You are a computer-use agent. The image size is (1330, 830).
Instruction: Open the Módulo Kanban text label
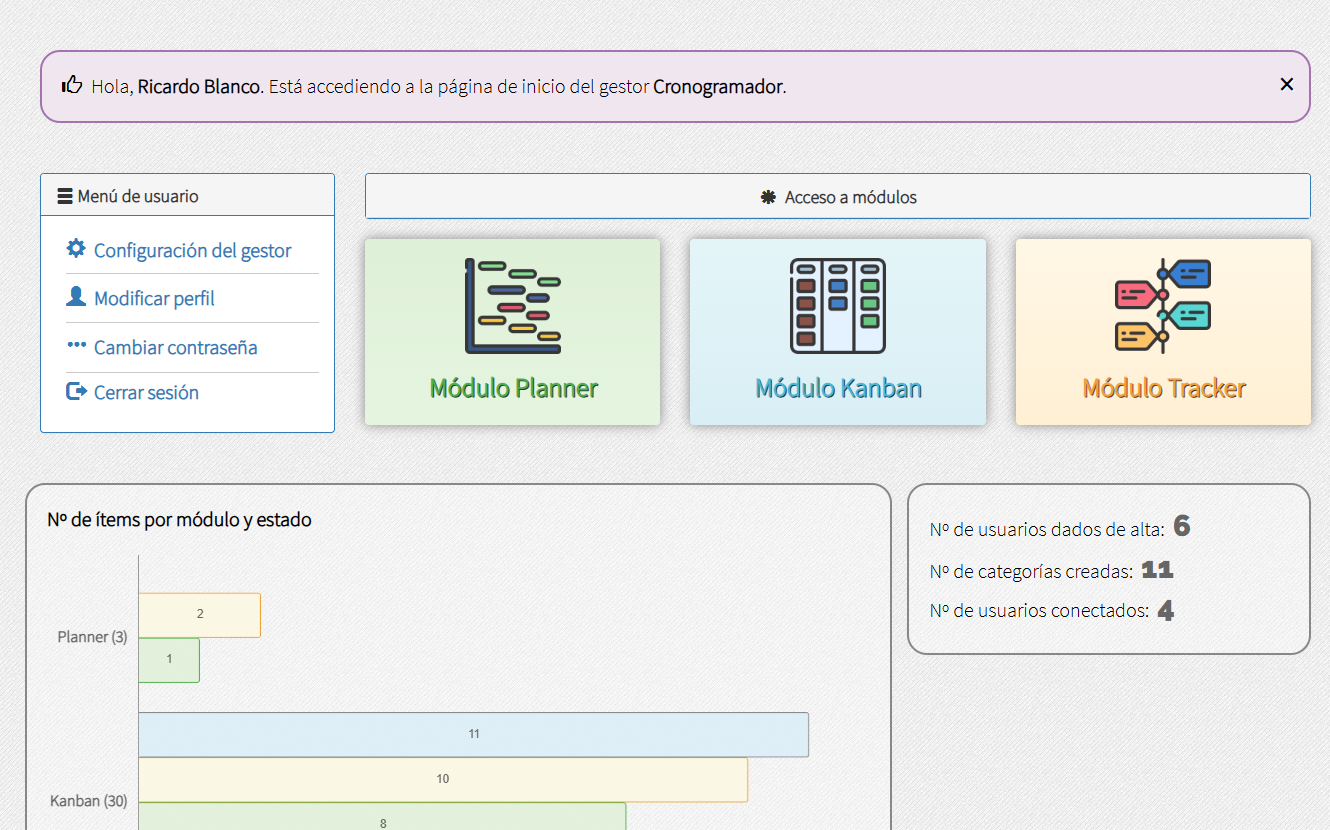(838, 388)
